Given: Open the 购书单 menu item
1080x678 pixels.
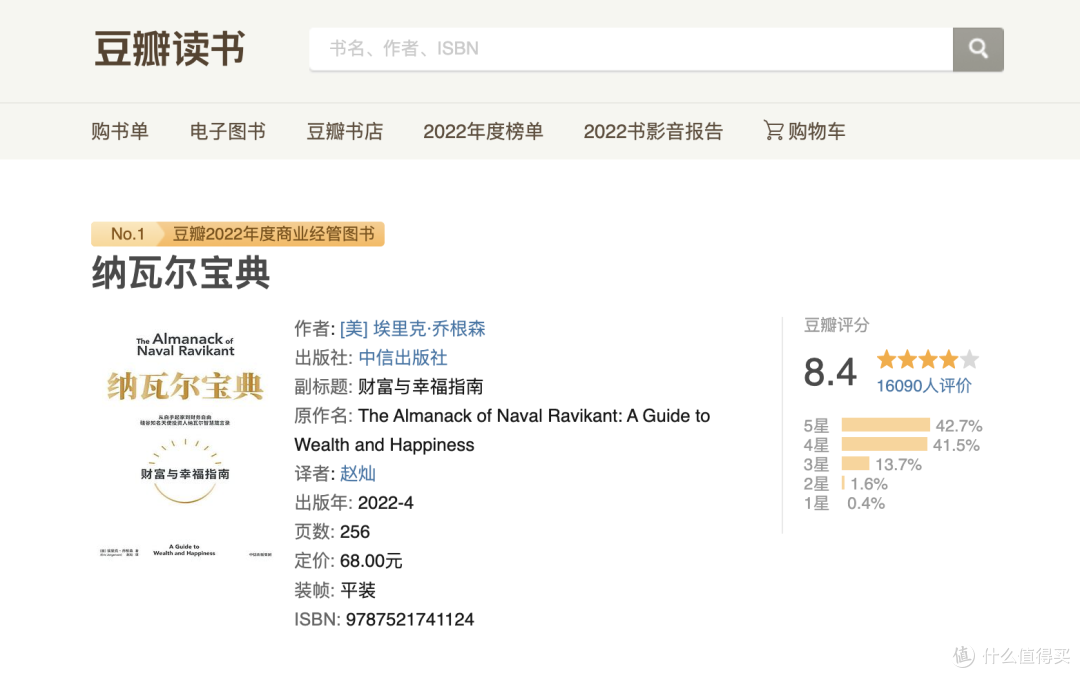Looking at the screenshot, I should [x=120, y=131].
